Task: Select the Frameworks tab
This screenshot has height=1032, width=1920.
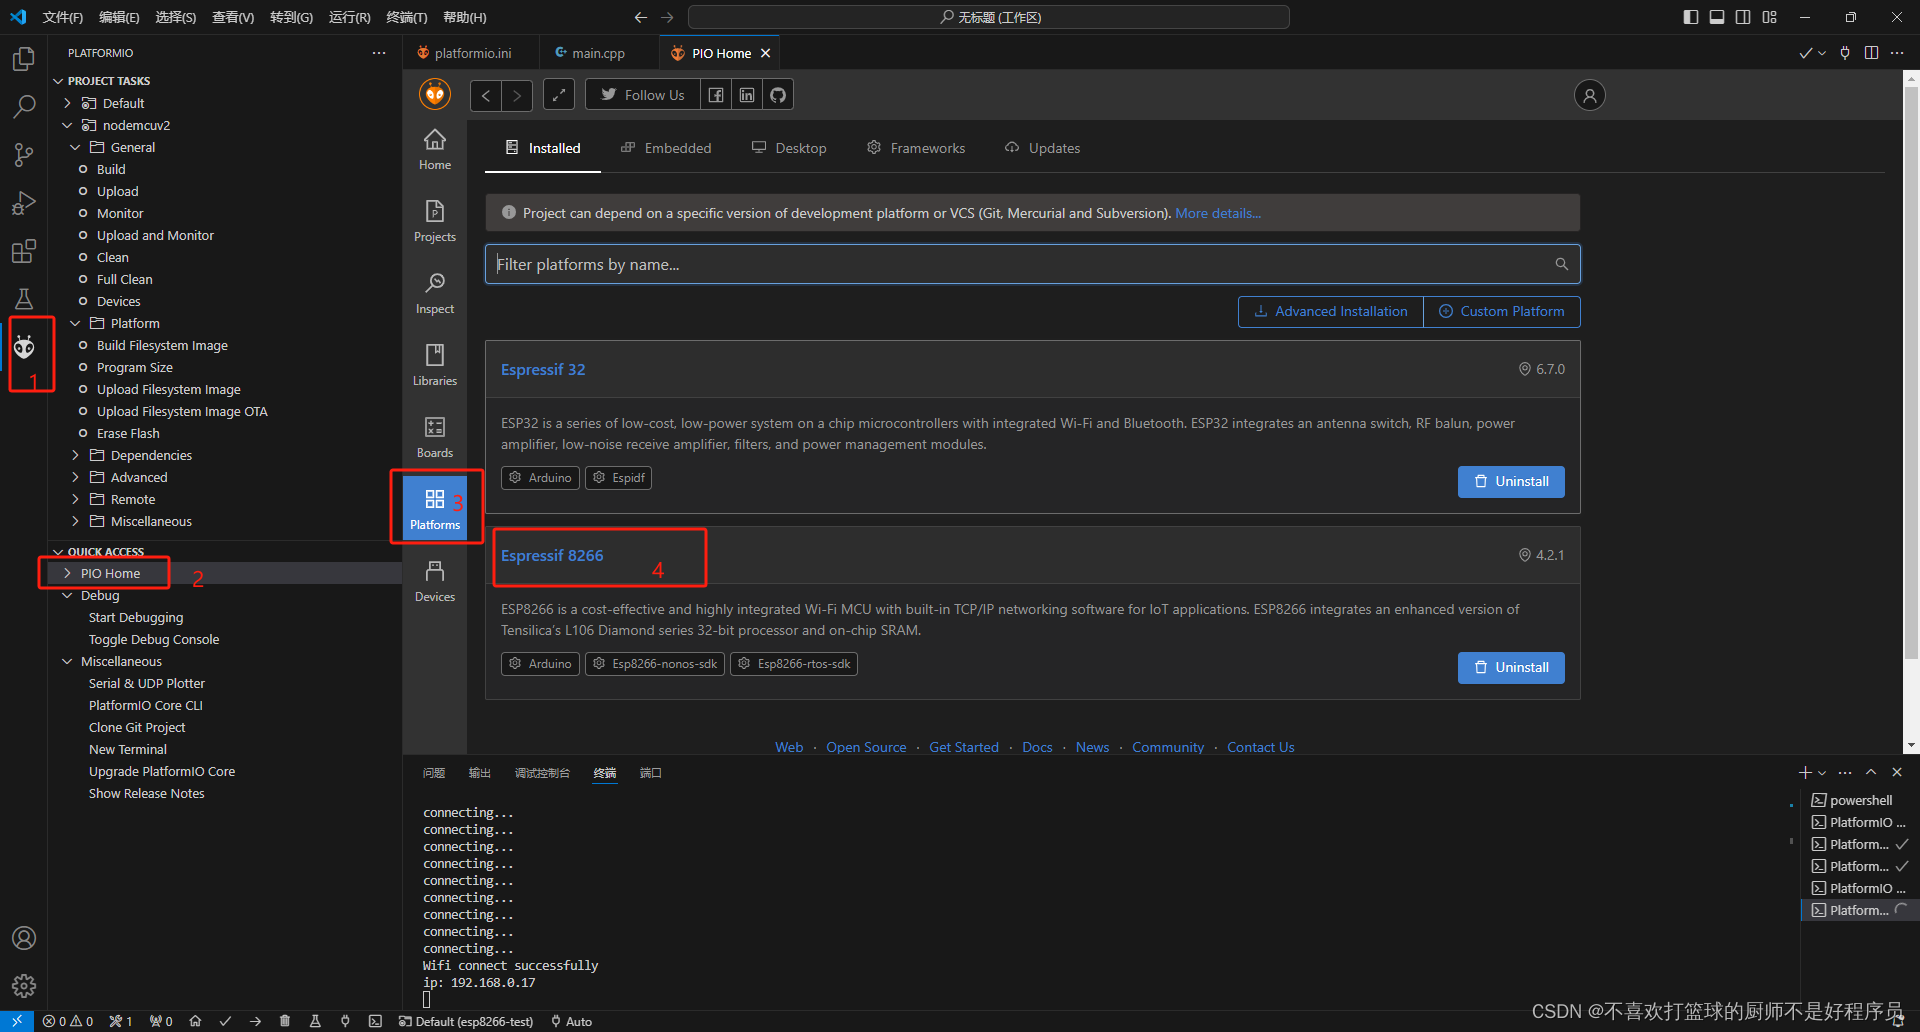Action: pos(916,148)
